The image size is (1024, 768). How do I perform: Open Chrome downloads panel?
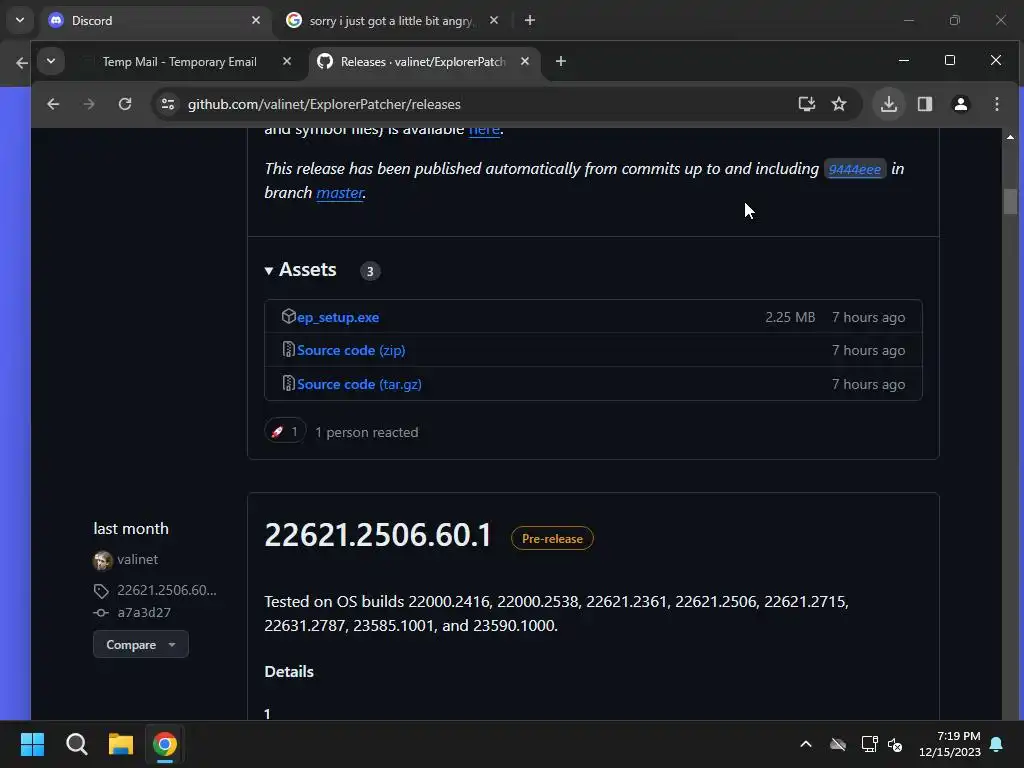pos(889,104)
